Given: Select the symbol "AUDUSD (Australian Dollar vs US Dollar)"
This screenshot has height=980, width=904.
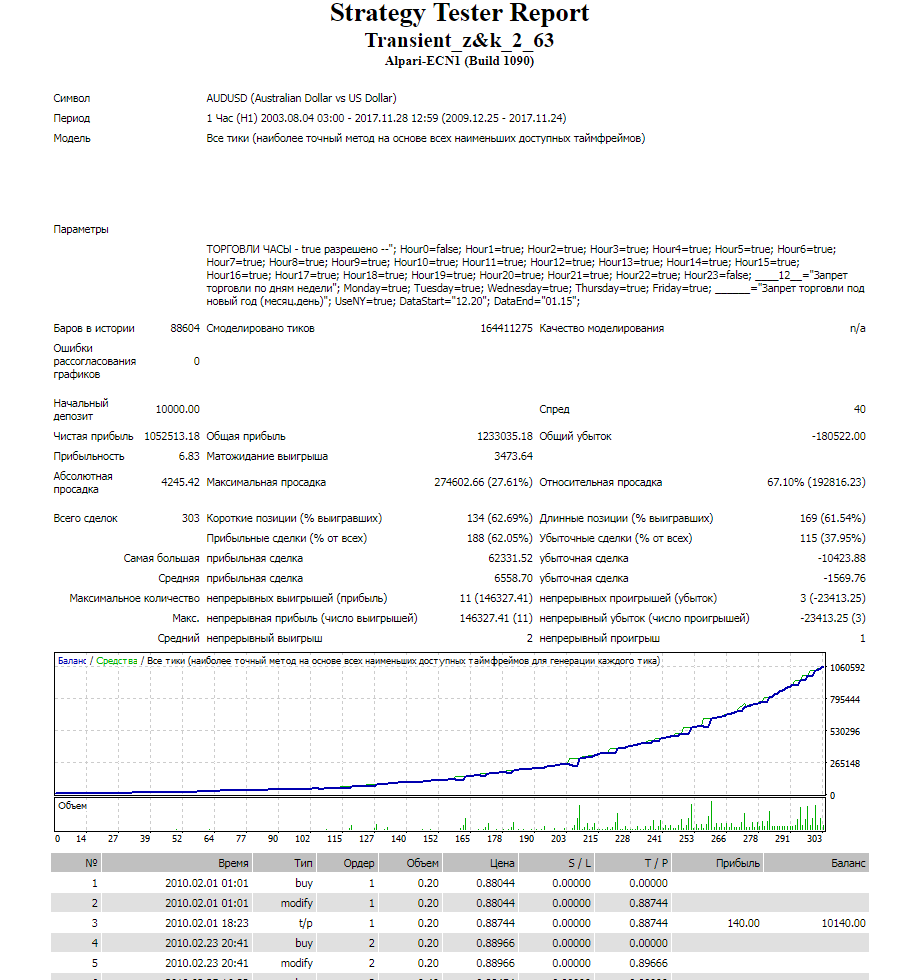Looking at the screenshot, I should pyautogui.click(x=301, y=98).
